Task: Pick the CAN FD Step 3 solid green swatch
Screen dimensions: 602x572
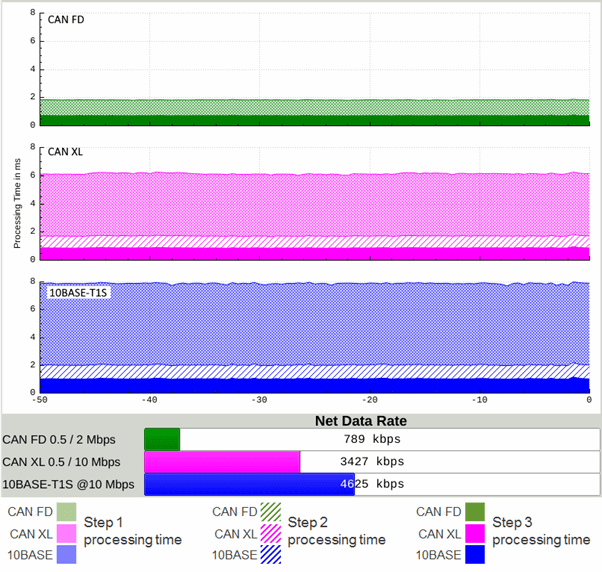Action: click(x=476, y=512)
